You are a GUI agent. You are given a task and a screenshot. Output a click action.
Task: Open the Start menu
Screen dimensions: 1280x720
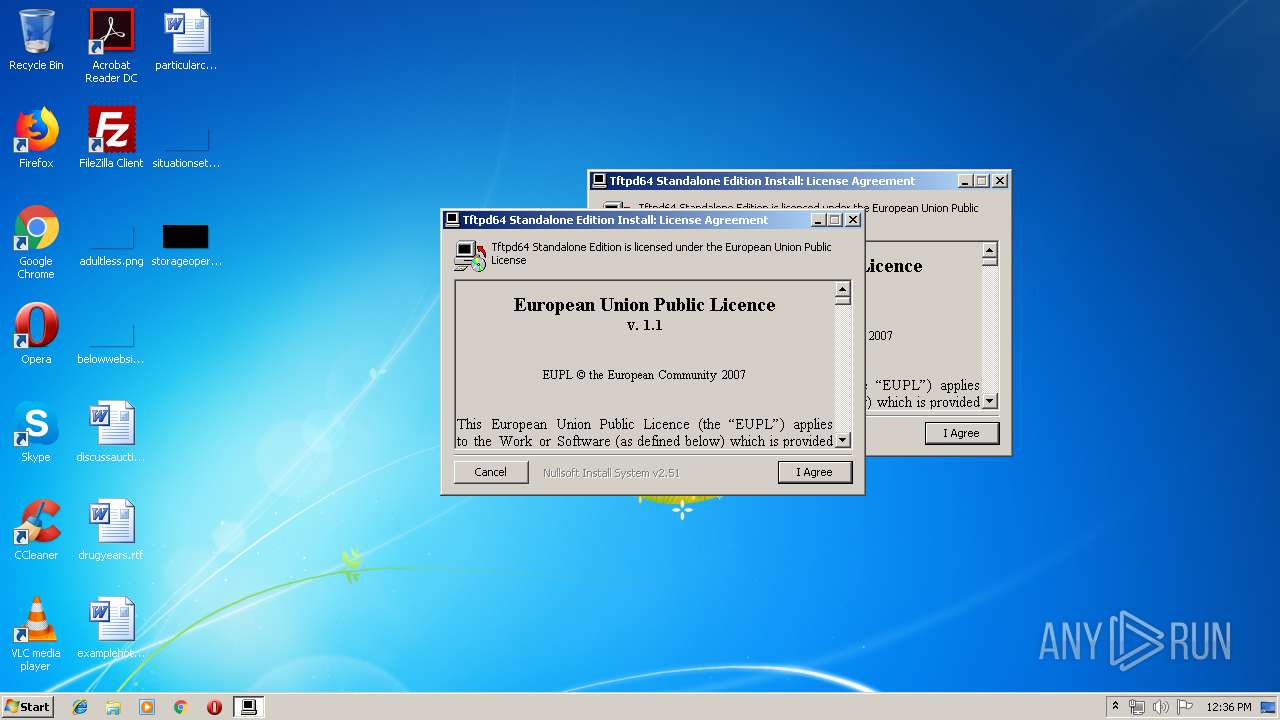point(28,707)
